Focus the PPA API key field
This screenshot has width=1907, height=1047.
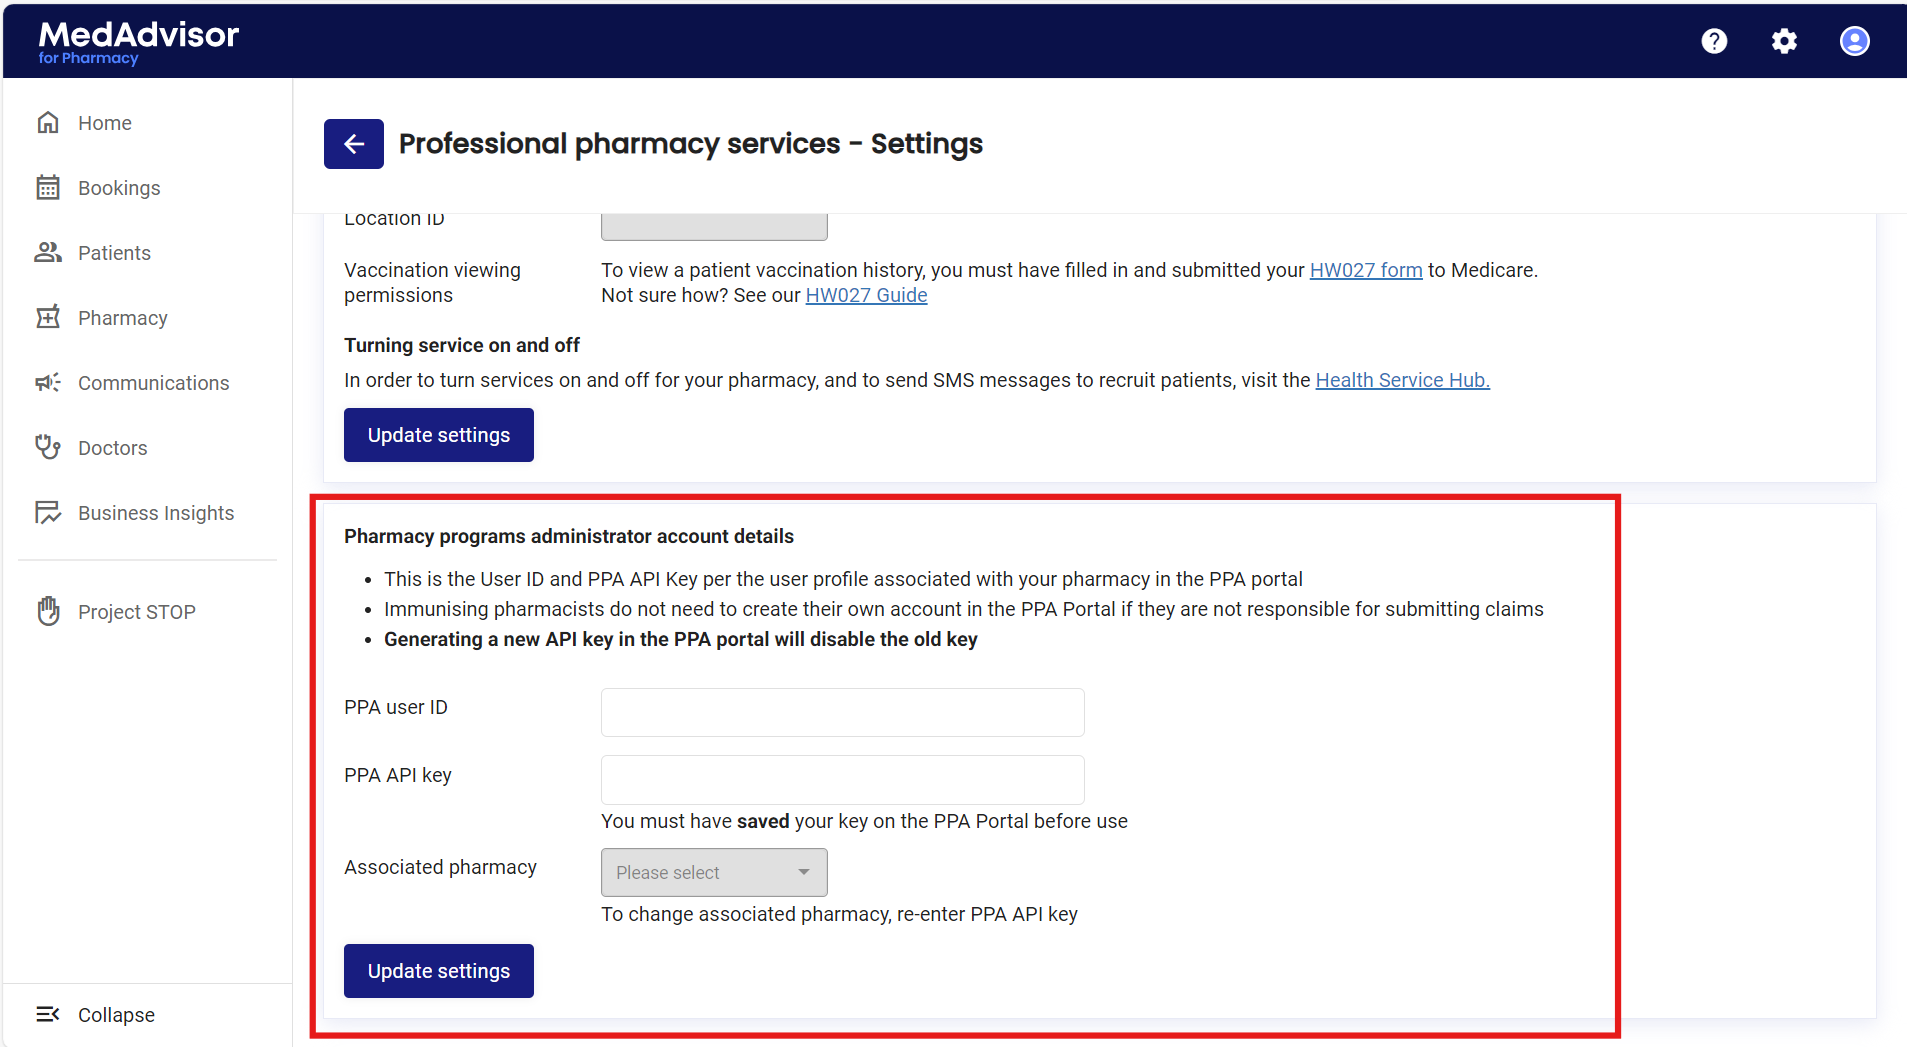842,779
